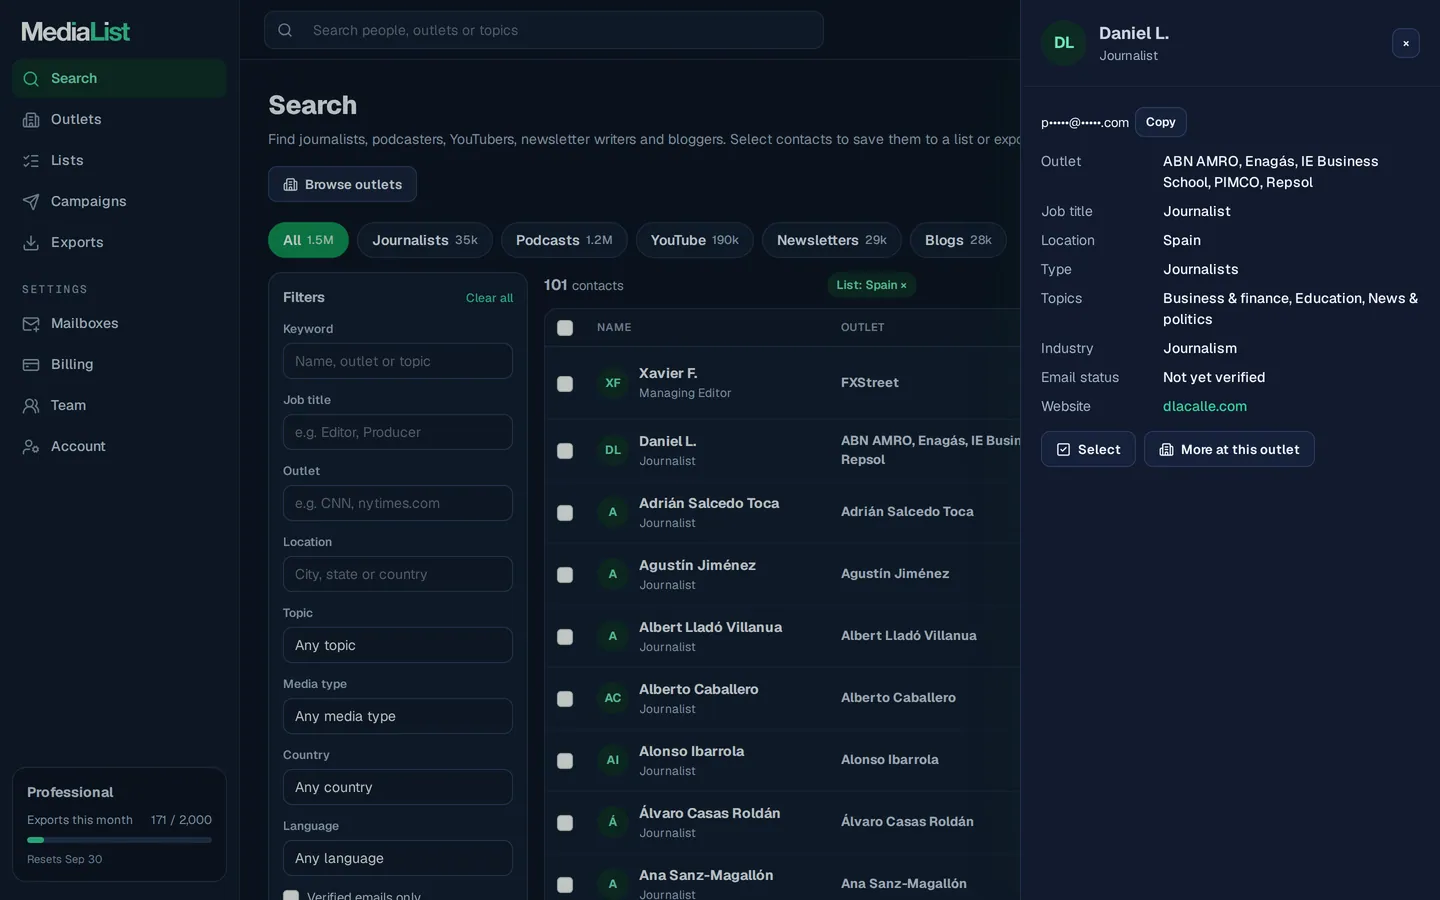Open the Any country dropdown
The width and height of the screenshot is (1440, 900).
click(398, 787)
